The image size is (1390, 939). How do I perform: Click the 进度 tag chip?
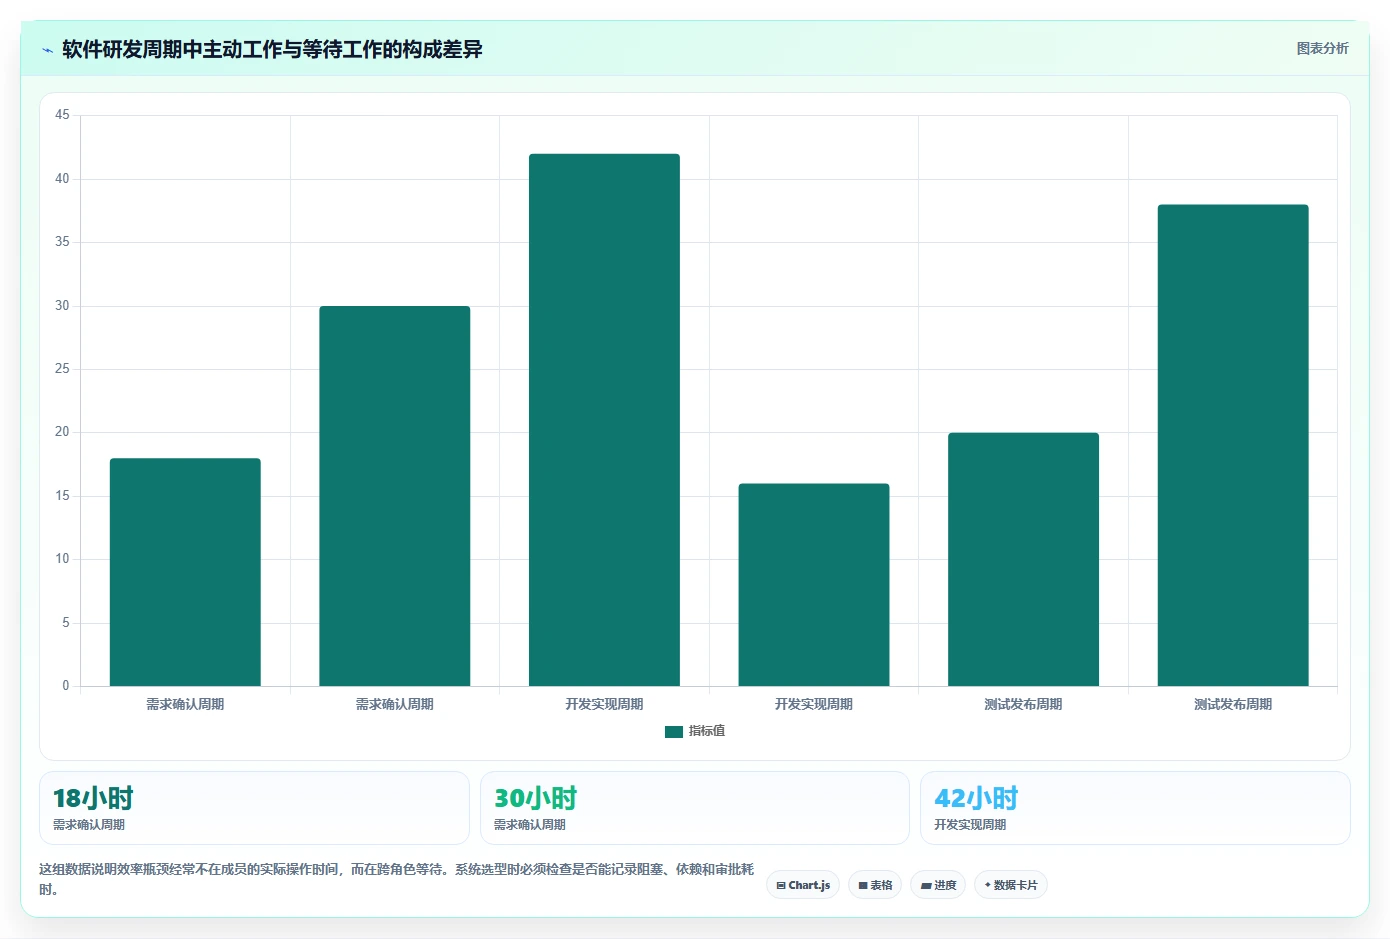(x=938, y=885)
